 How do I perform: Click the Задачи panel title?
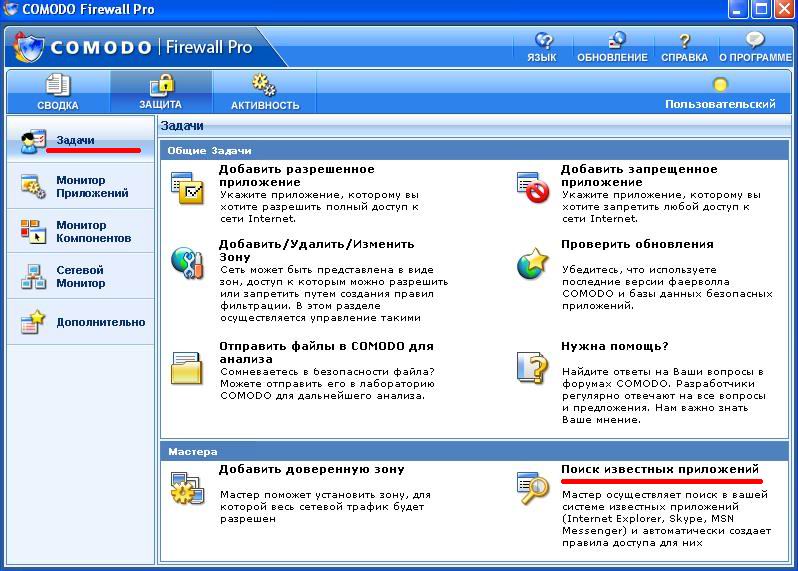click(182, 126)
